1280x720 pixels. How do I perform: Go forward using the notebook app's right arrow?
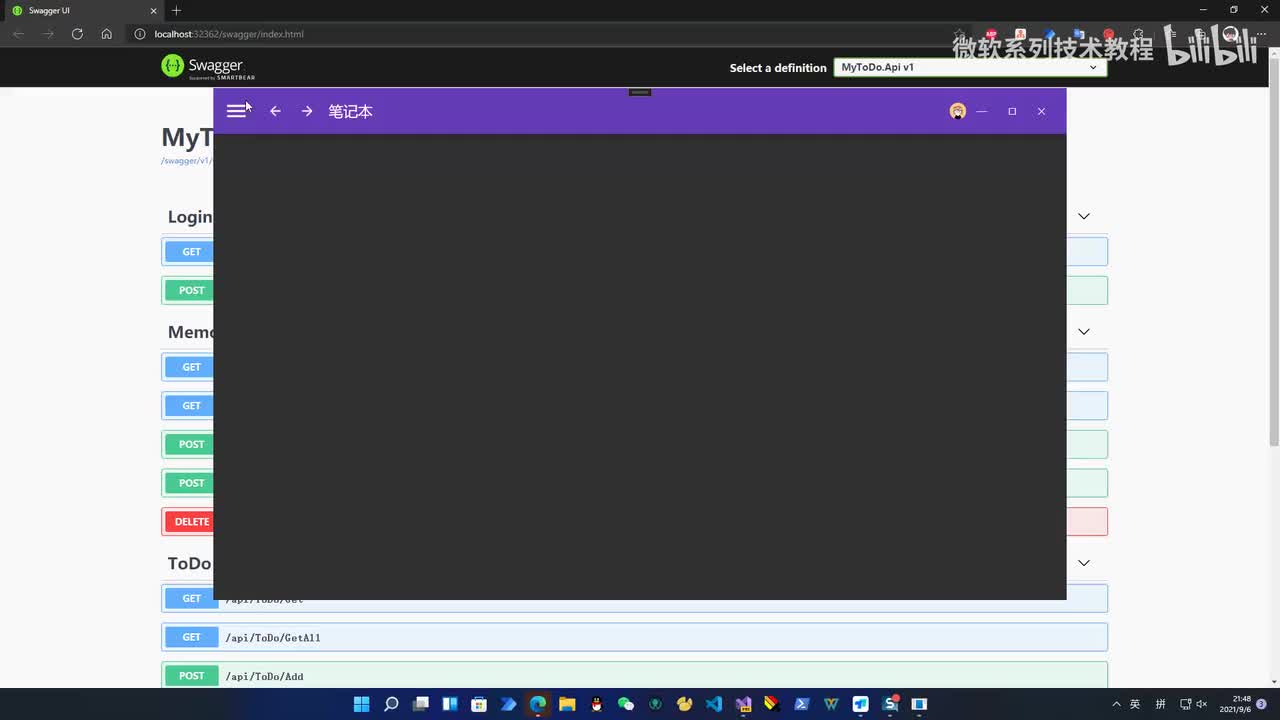click(307, 111)
